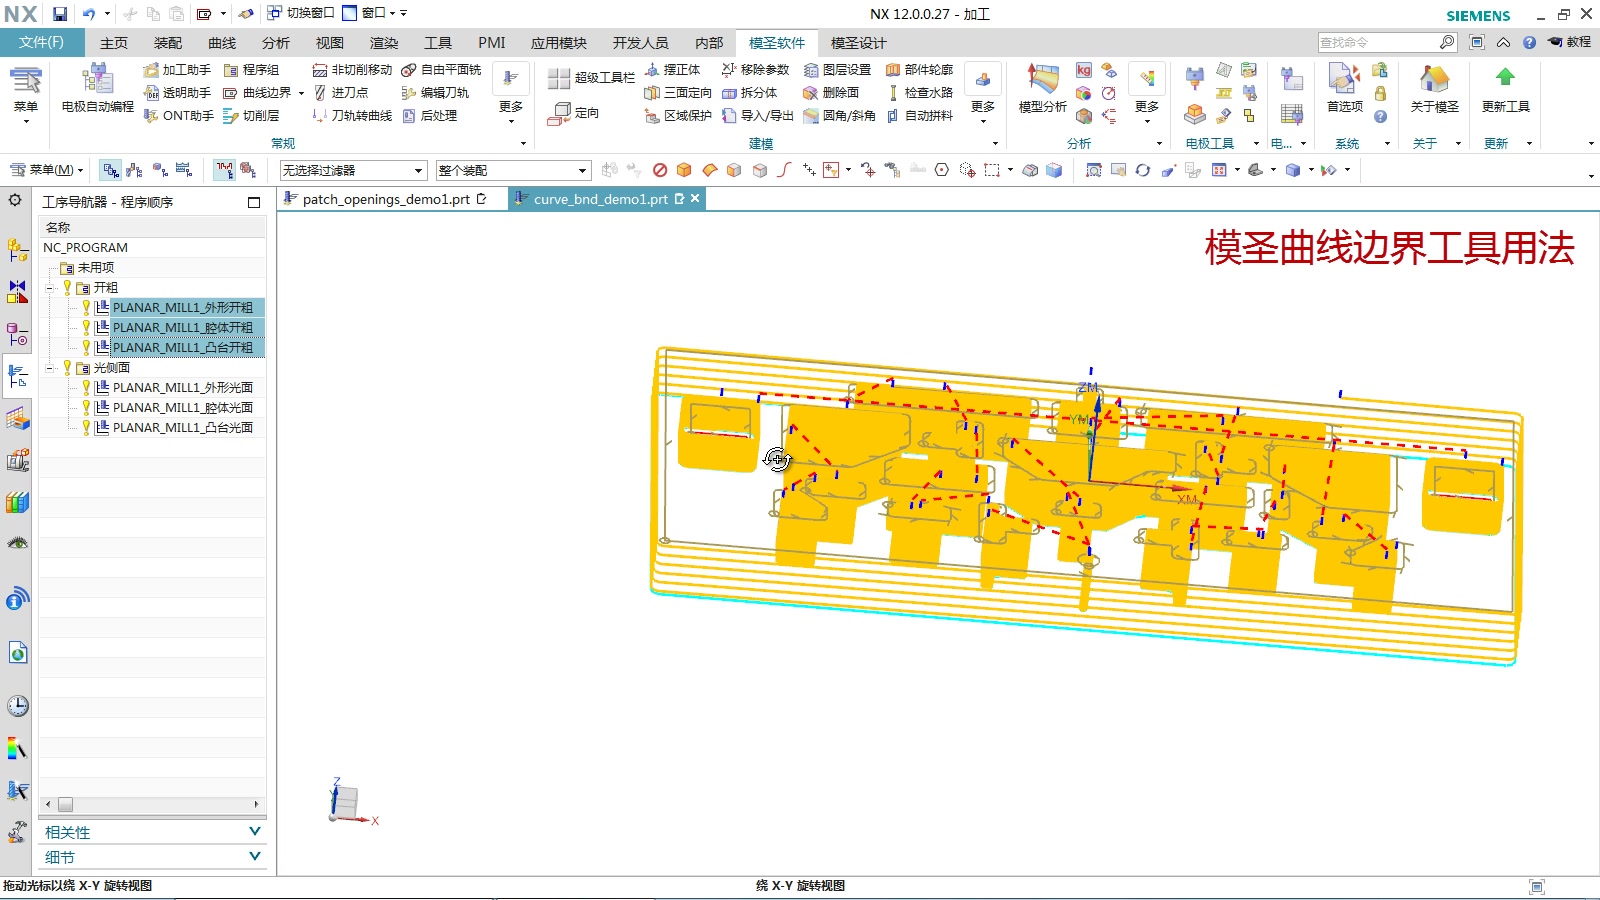Select PLANAR_MILL1_外形光面 operation
1600x900 pixels.
click(x=183, y=388)
